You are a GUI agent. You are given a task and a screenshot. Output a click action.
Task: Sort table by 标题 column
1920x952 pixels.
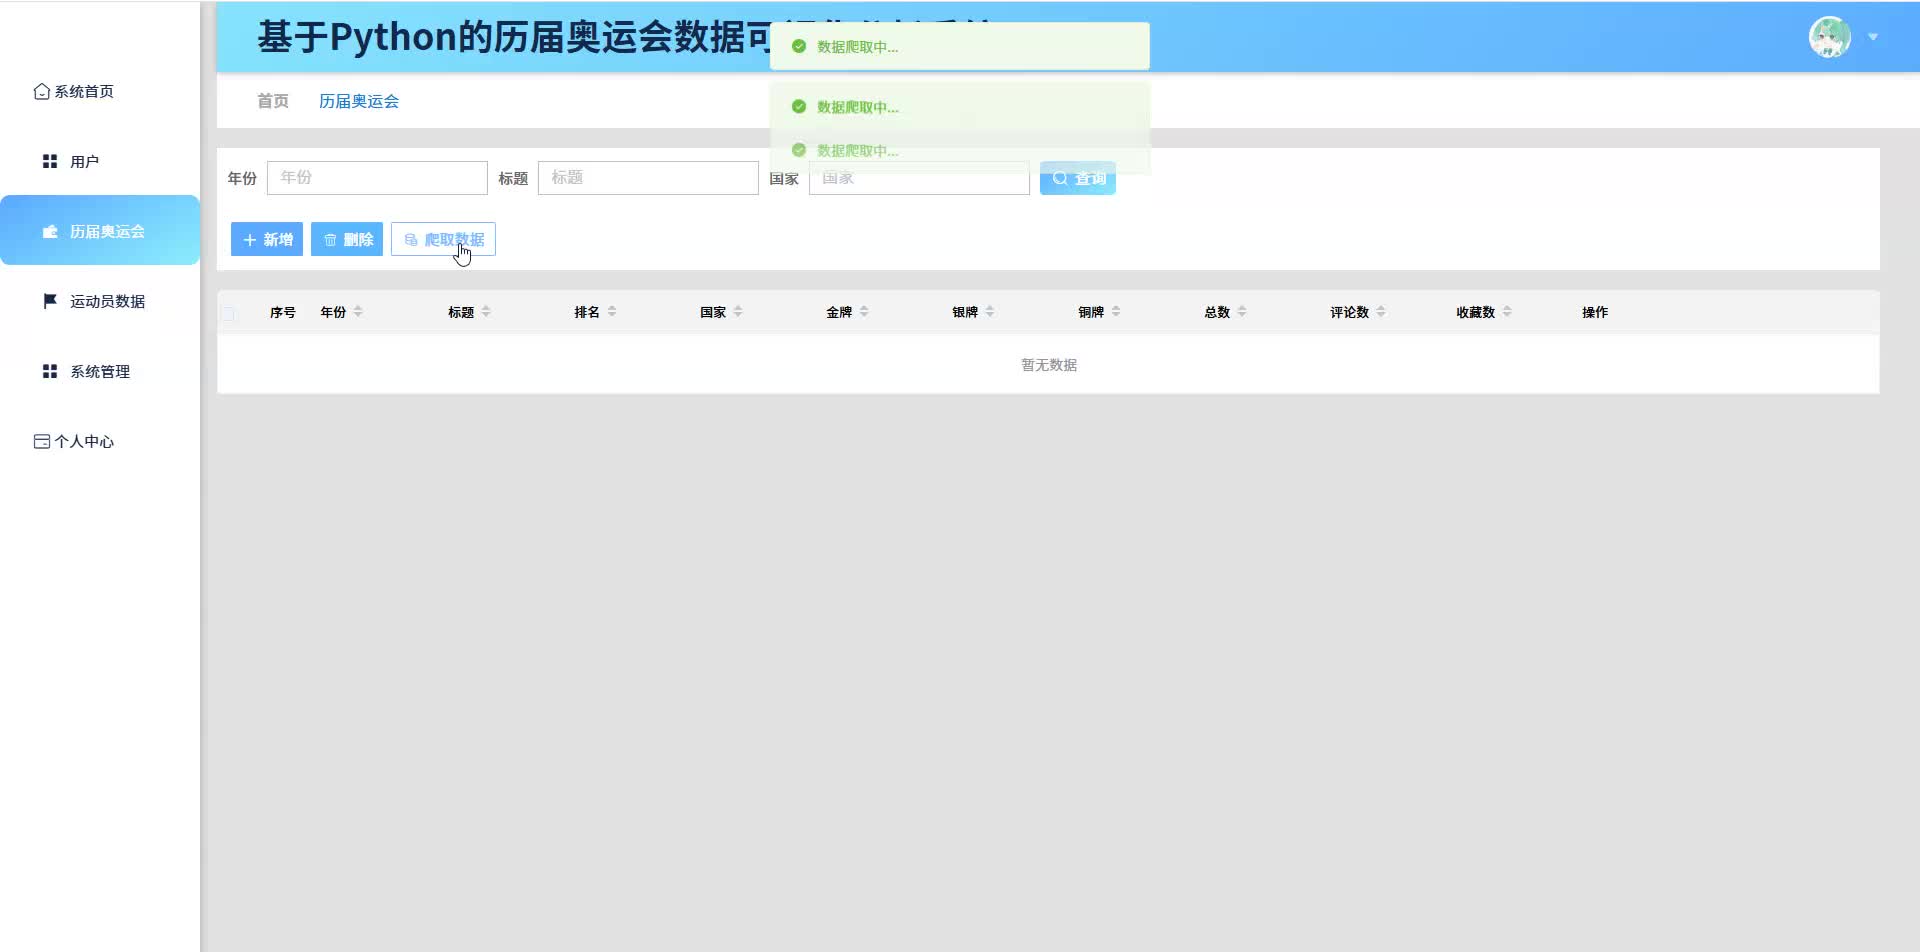coord(486,312)
